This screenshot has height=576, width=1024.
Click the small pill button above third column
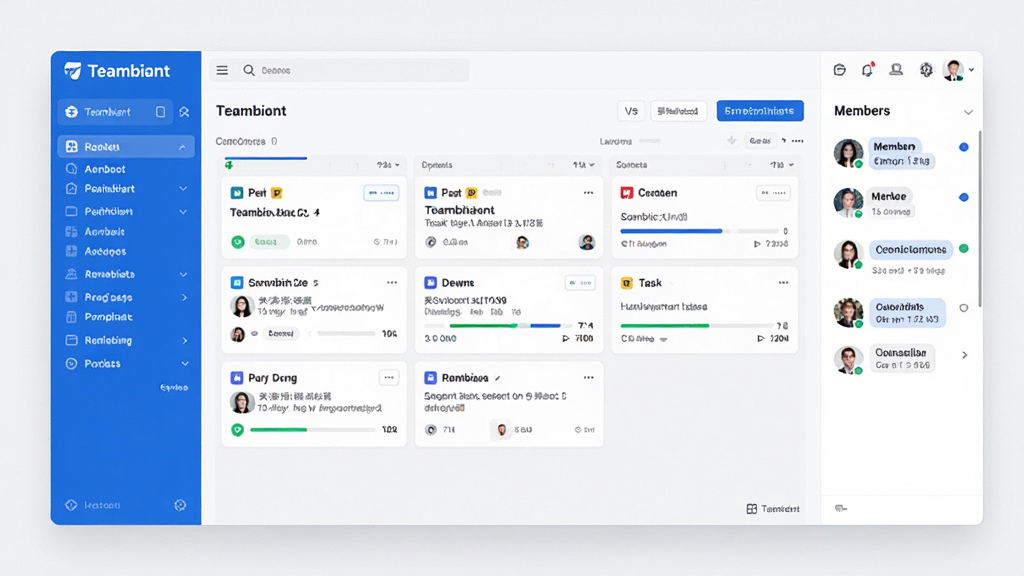pos(760,140)
